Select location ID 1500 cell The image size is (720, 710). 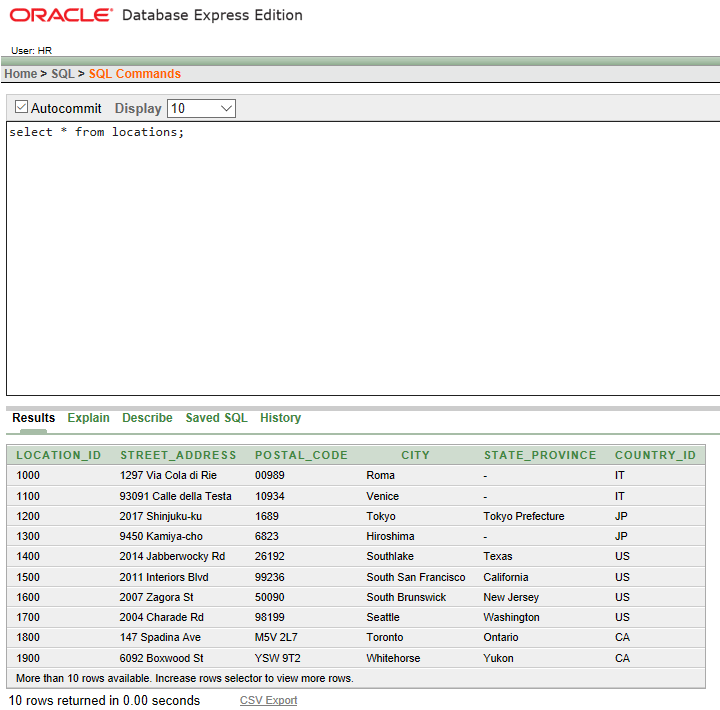pos(28,577)
